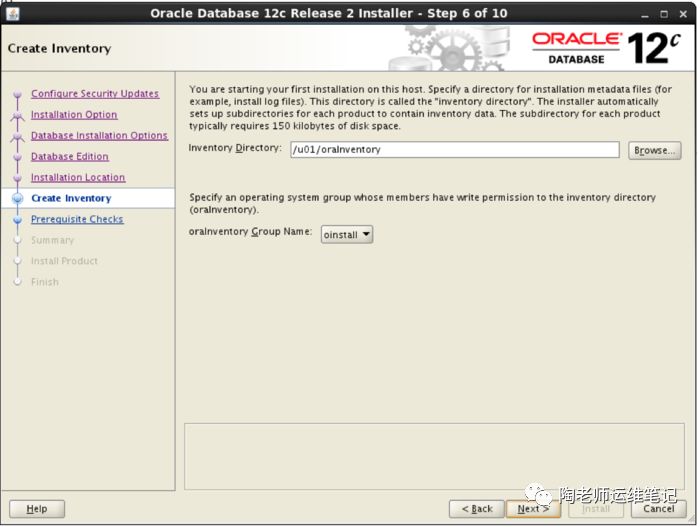Select the Create Inventory step
Image resolution: width=700 pixels, height=527 pixels.
tap(71, 198)
